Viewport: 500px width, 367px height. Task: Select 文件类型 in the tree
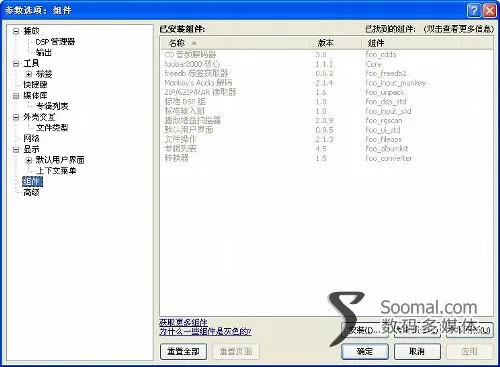click(52, 128)
